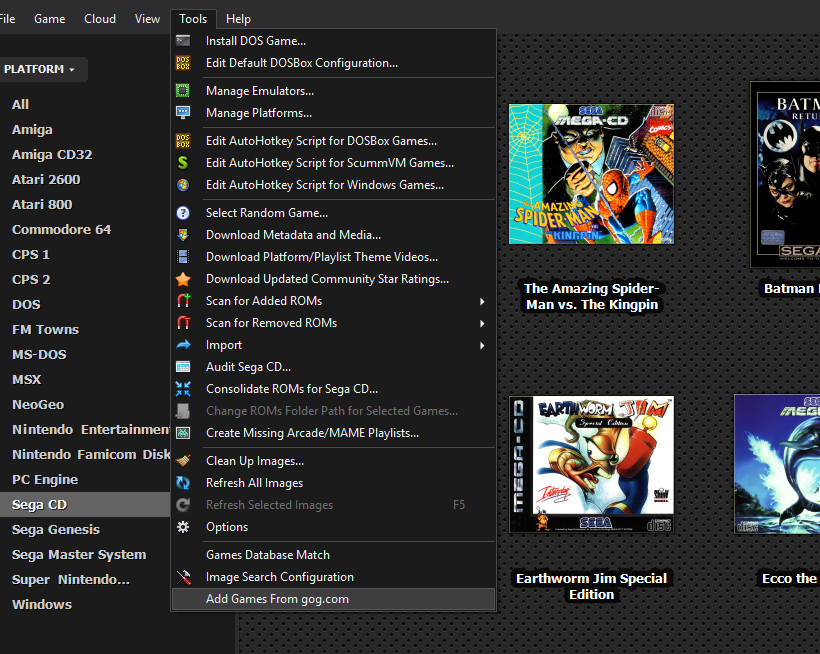Click the Earthworm Jim Special Edition title

point(591,587)
